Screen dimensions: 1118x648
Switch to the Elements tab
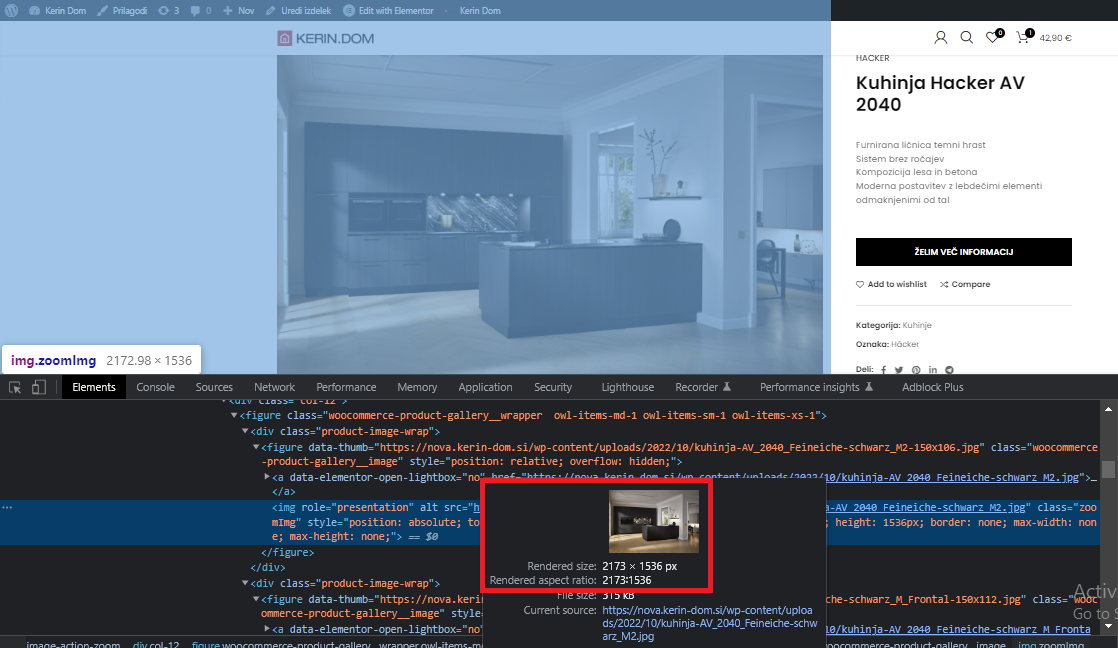point(93,387)
